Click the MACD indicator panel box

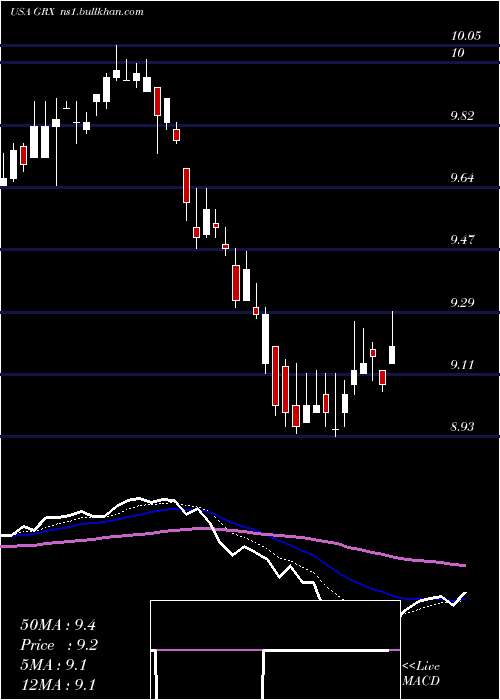pyautogui.click(x=275, y=650)
